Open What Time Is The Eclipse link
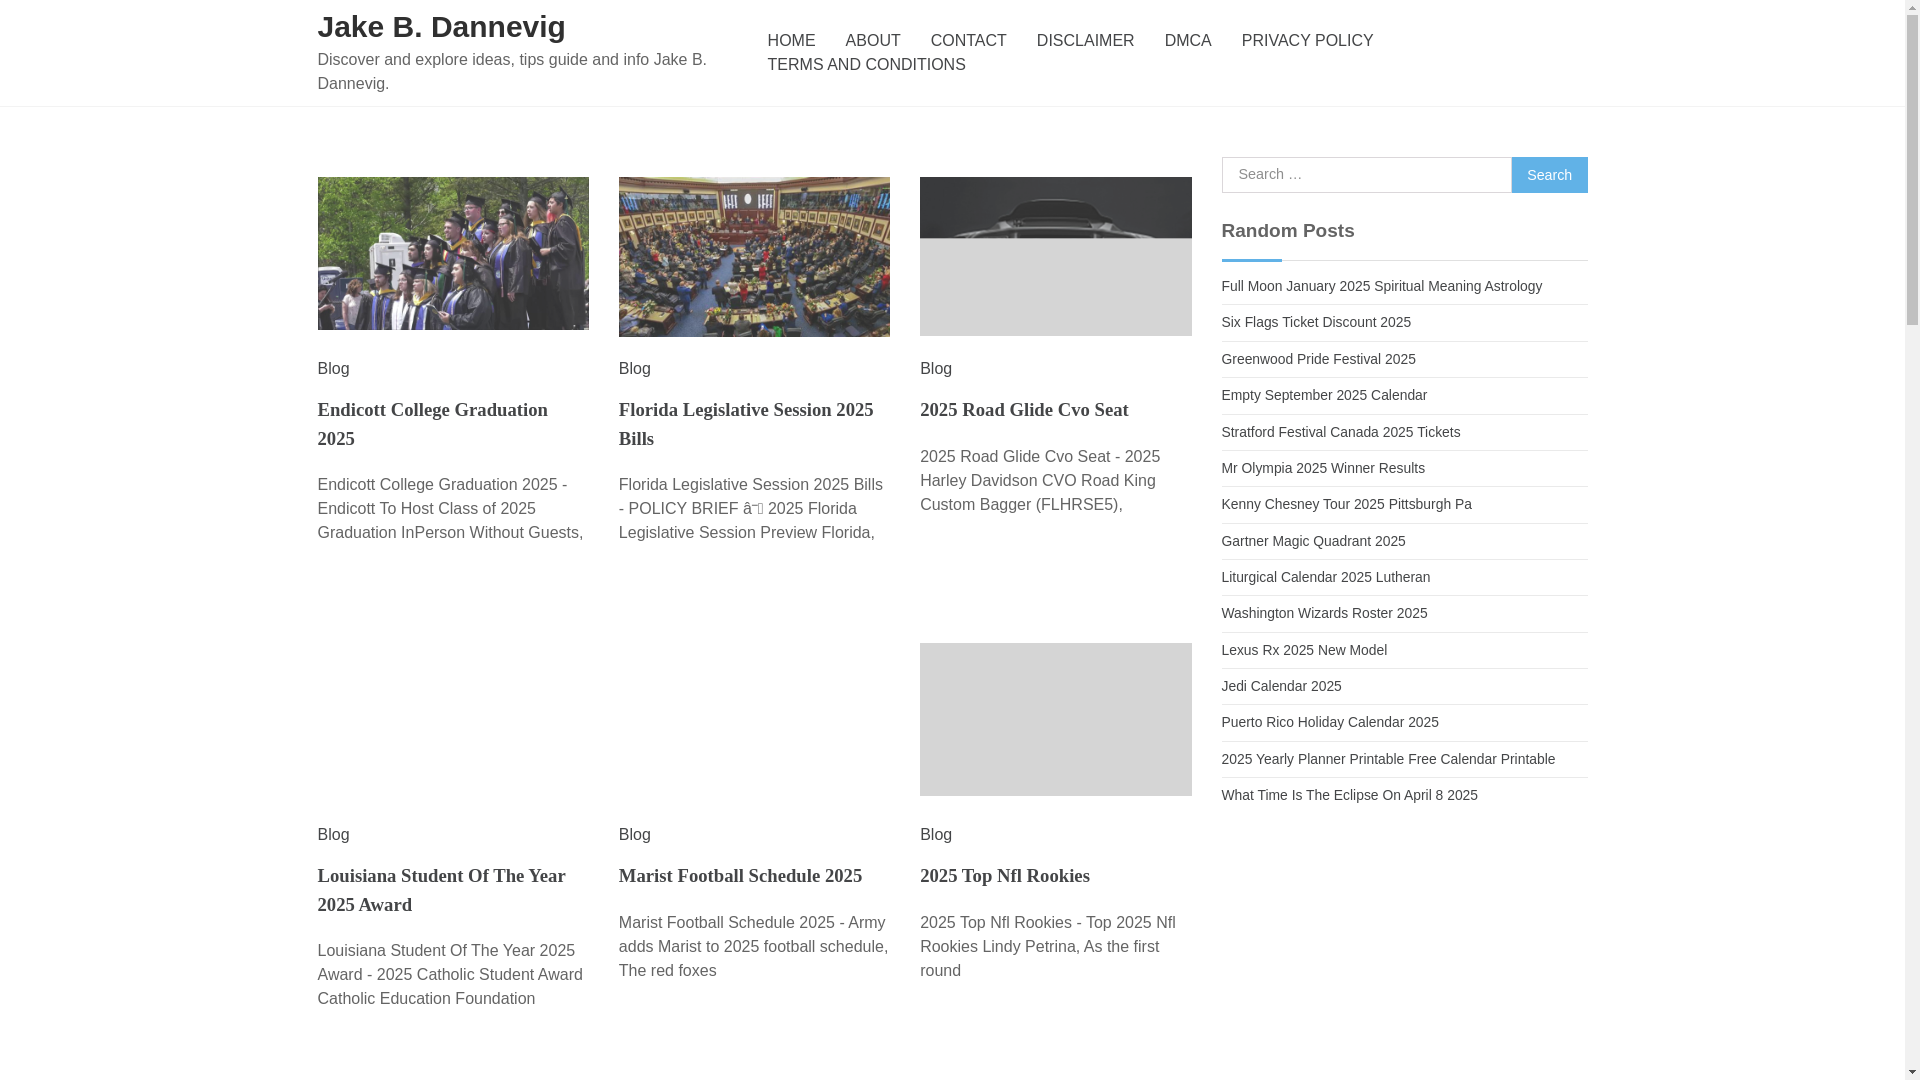 [x=1350, y=795]
